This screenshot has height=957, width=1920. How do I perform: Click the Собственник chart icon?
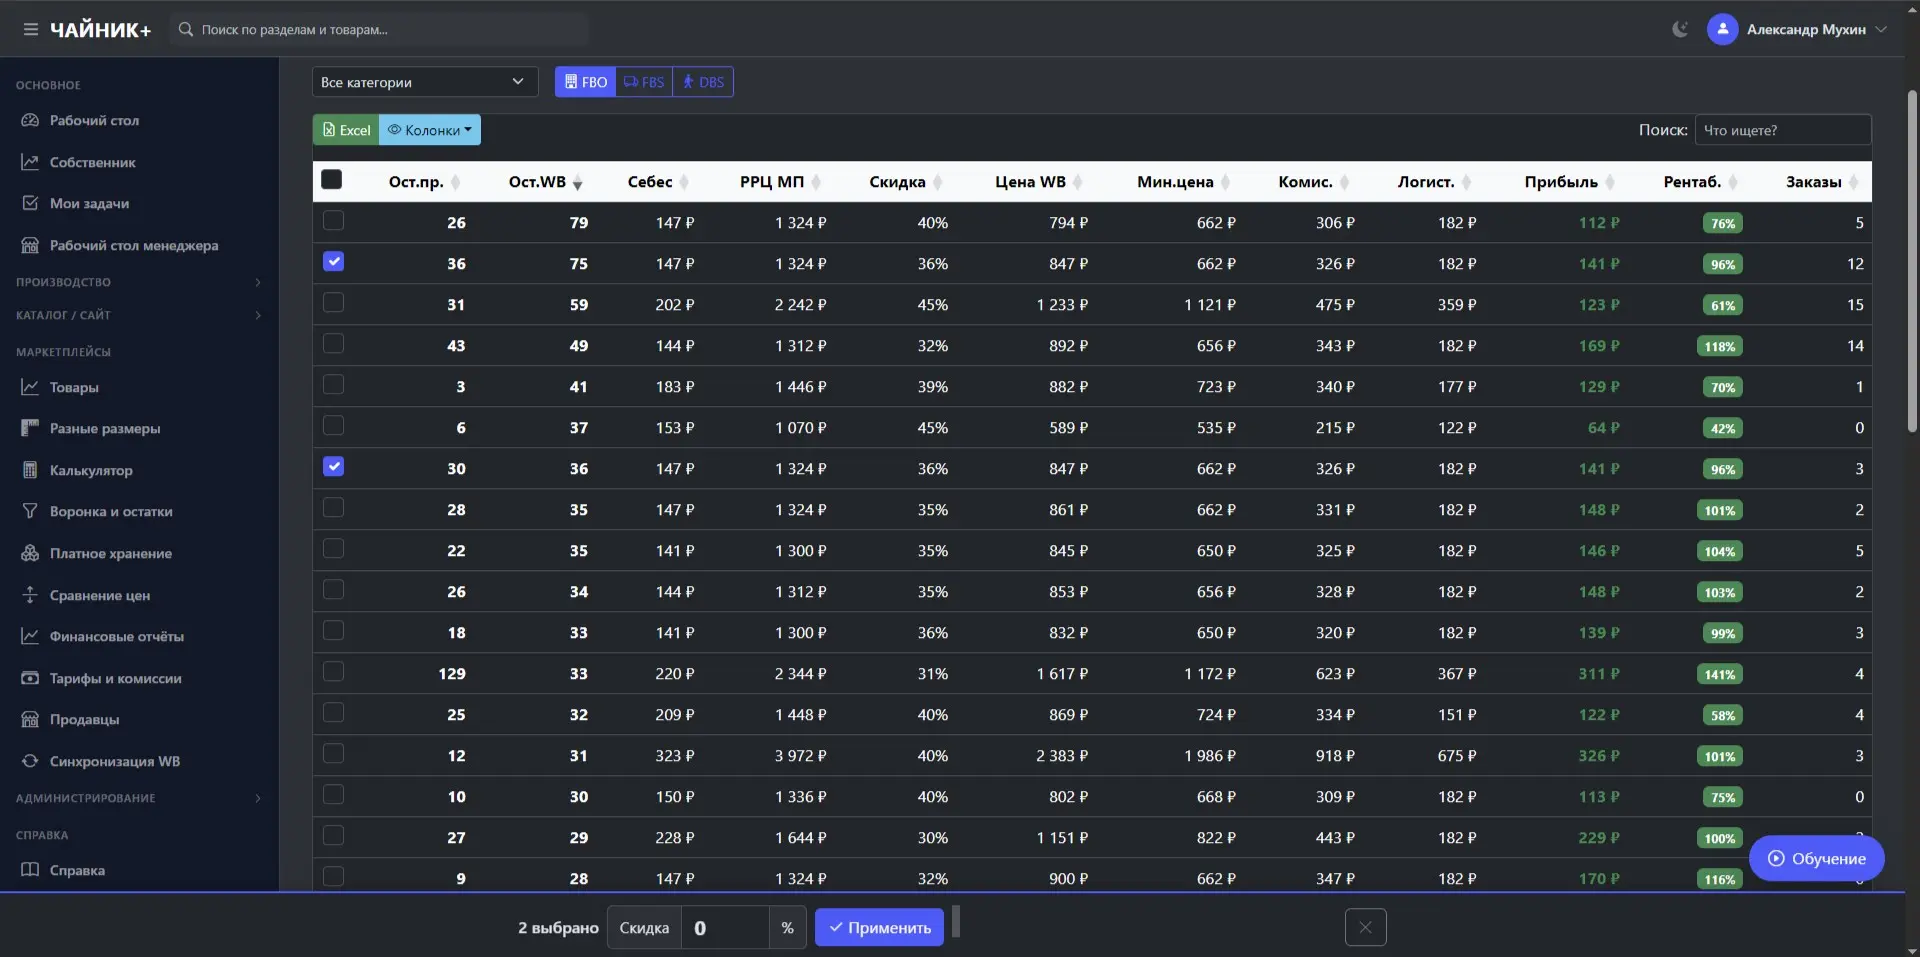pyautogui.click(x=30, y=162)
